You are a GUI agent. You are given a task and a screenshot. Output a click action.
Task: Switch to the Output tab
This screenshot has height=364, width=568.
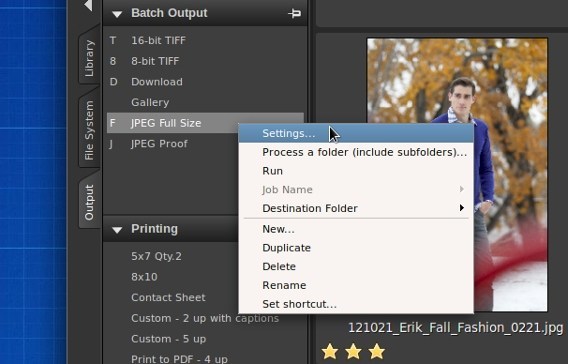89,202
